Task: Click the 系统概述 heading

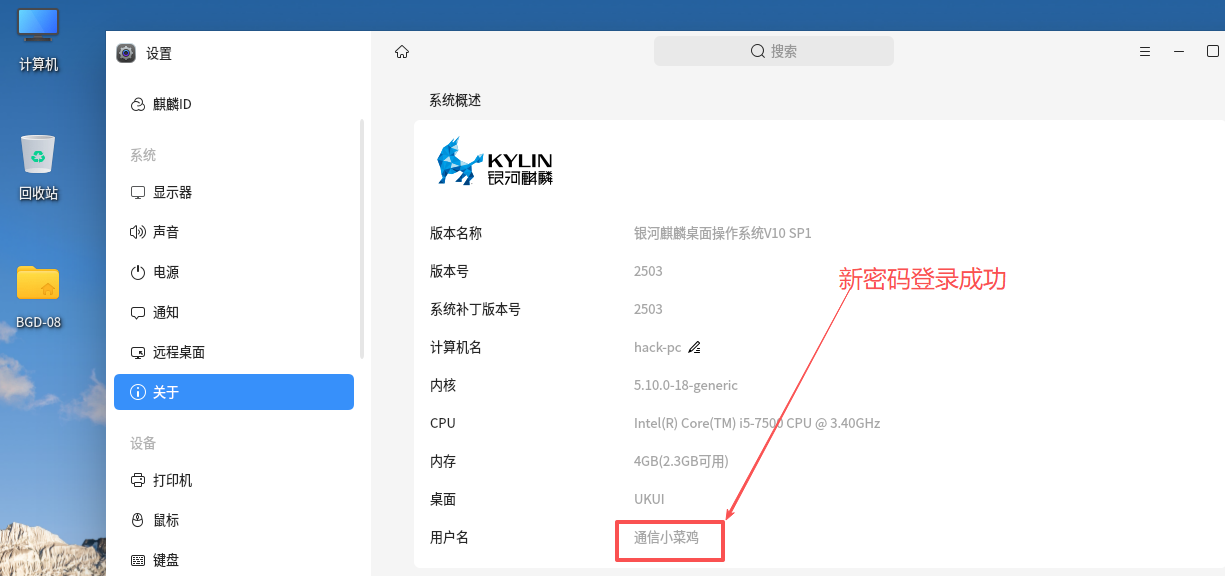Action: (x=455, y=100)
